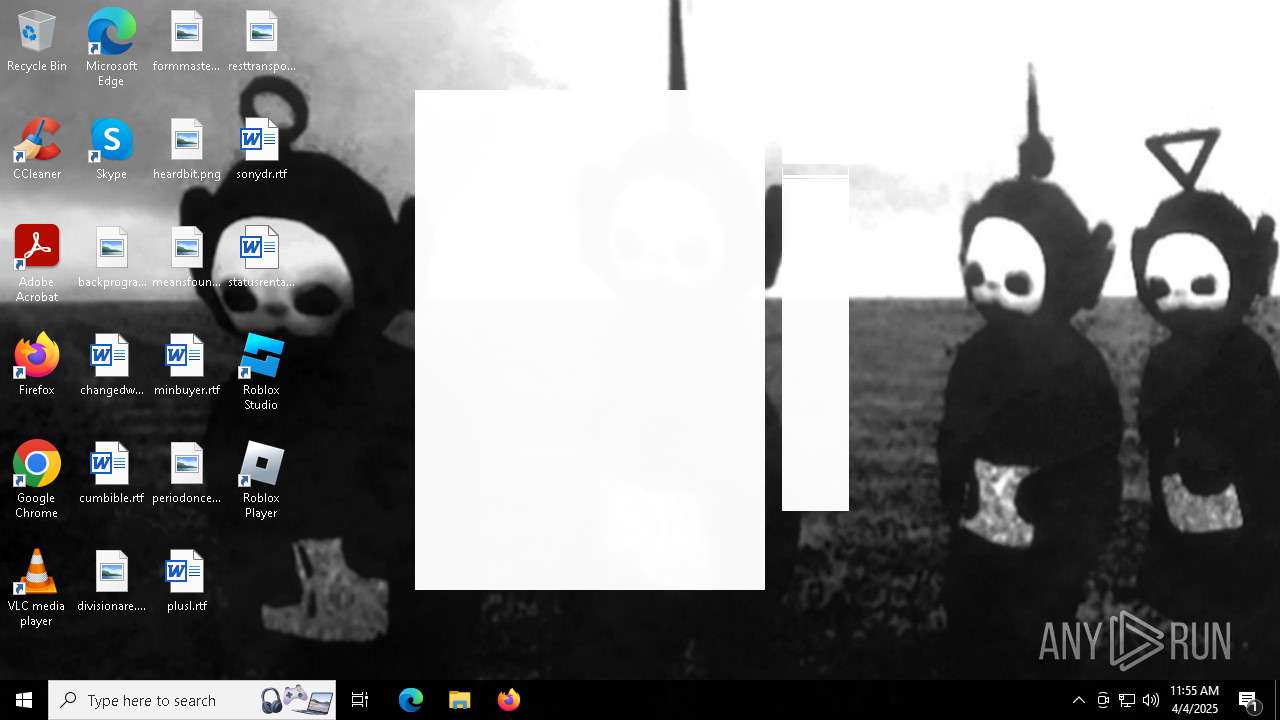Screen dimensions: 1280x720
Task: Open Skype desktop shortcut
Action: point(111,150)
